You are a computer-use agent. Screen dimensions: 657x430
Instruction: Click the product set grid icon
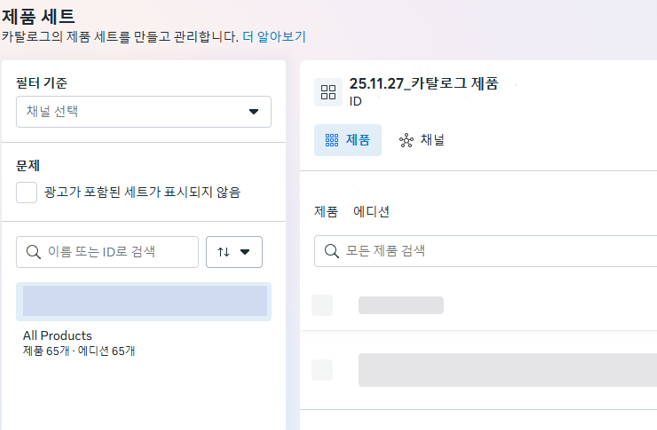(x=328, y=93)
